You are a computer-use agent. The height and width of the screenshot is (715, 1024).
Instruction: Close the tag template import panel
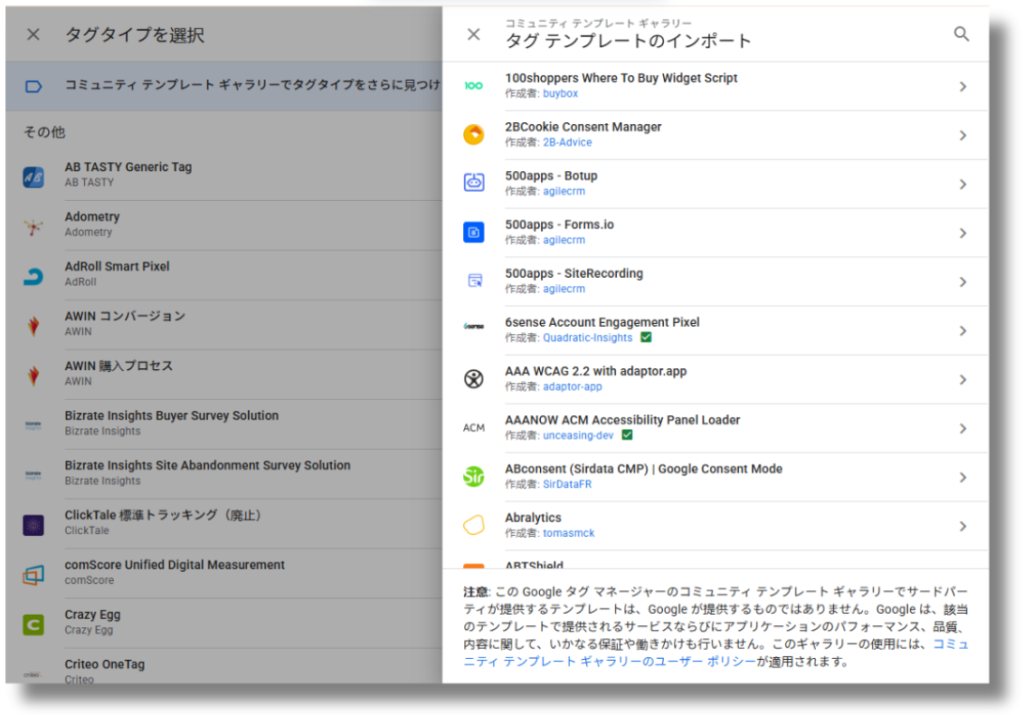[x=474, y=34]
